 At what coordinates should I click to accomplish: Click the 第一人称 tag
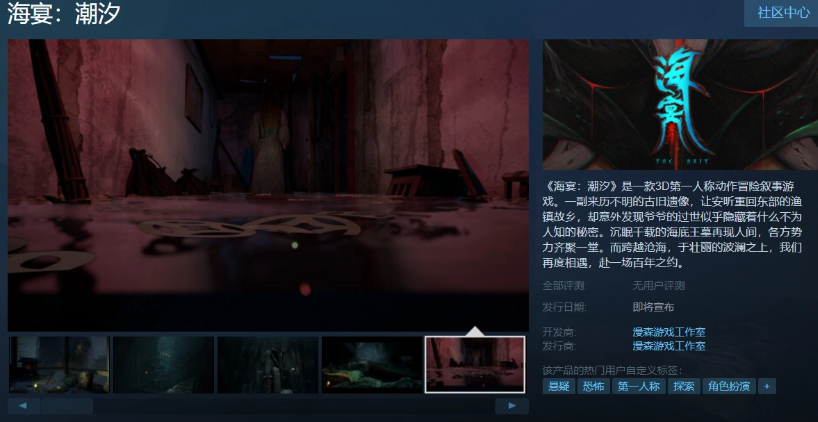(x=639, y=387)
